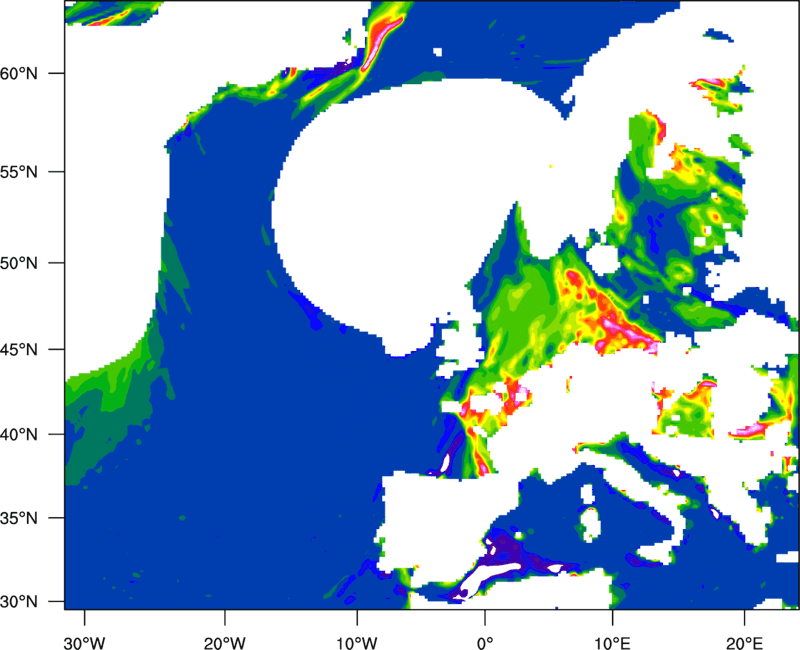
Task: Click the 55°N latitude label
Action: click(19, 172)
